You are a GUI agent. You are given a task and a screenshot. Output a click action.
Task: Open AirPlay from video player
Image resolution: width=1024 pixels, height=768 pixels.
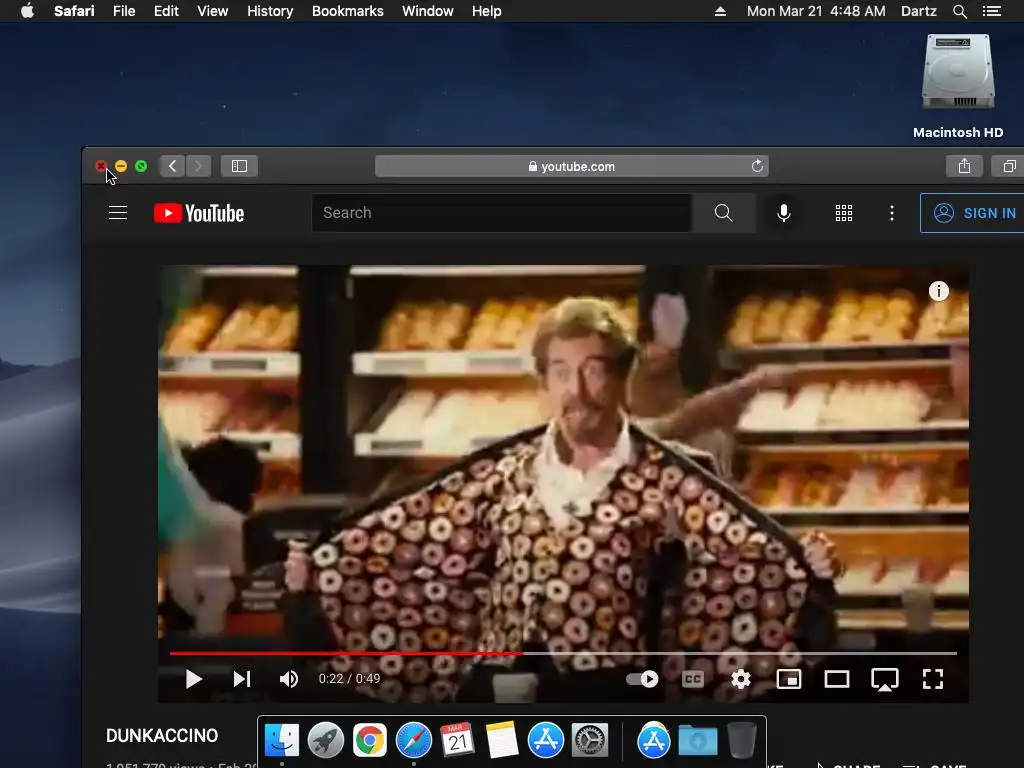pyautogui.click(x=885, y=679)
